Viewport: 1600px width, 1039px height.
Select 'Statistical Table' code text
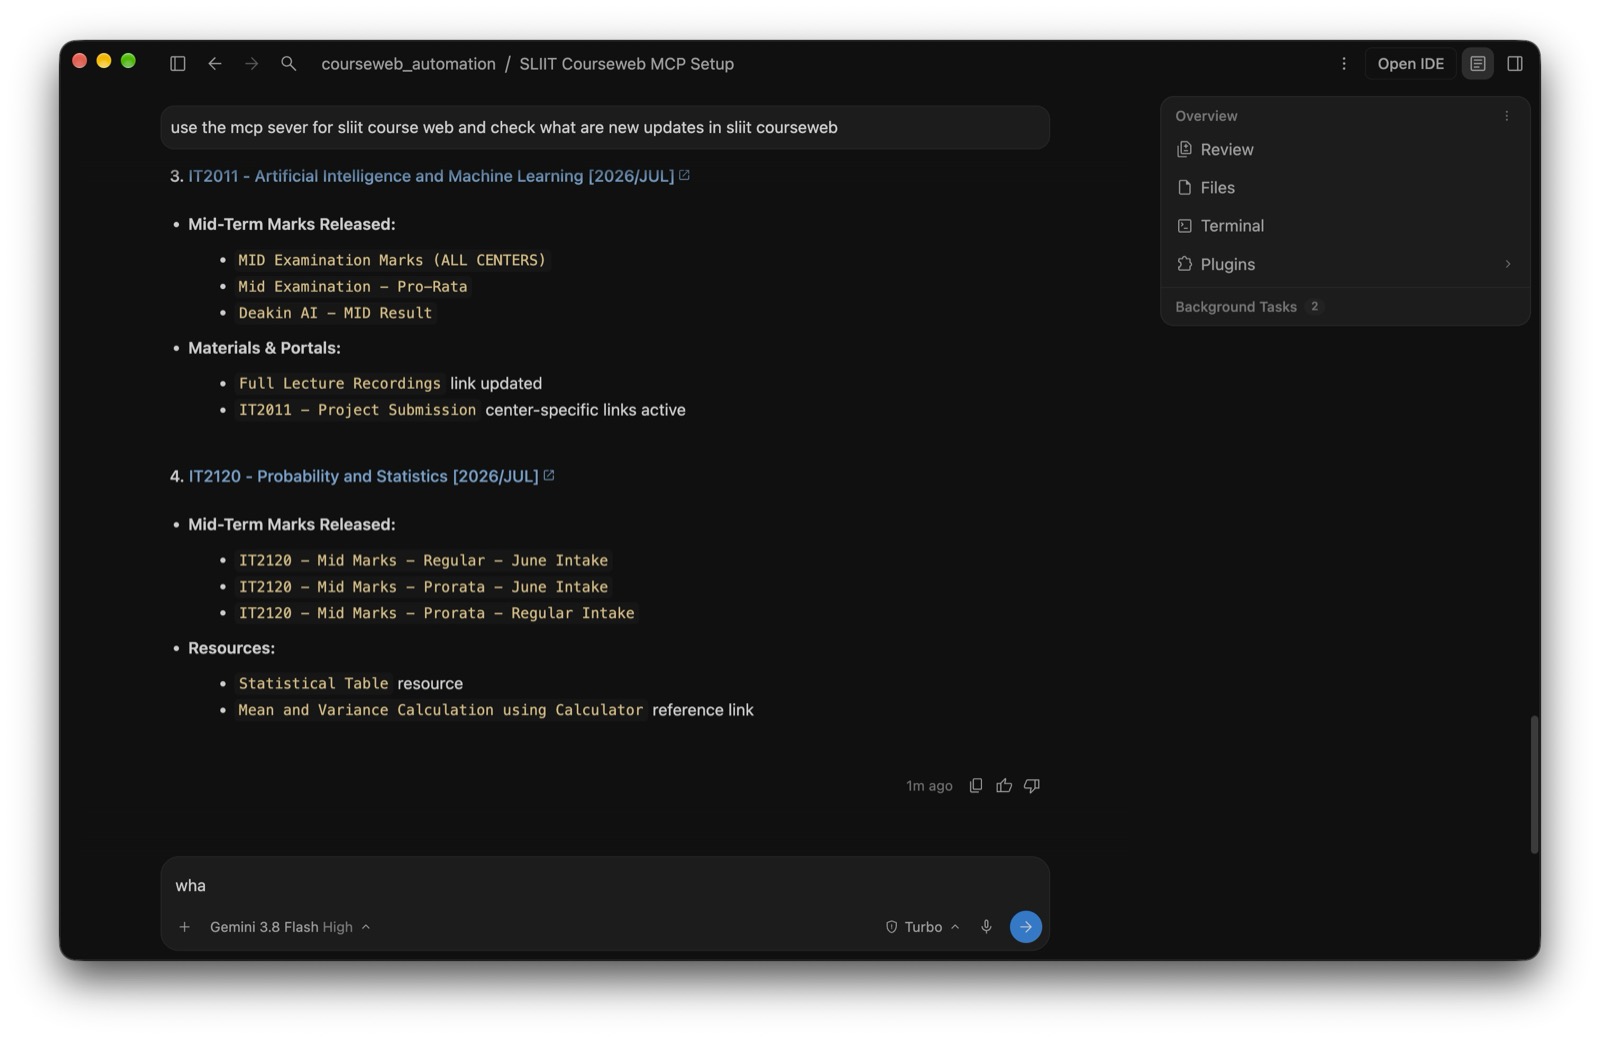point(313,684)
